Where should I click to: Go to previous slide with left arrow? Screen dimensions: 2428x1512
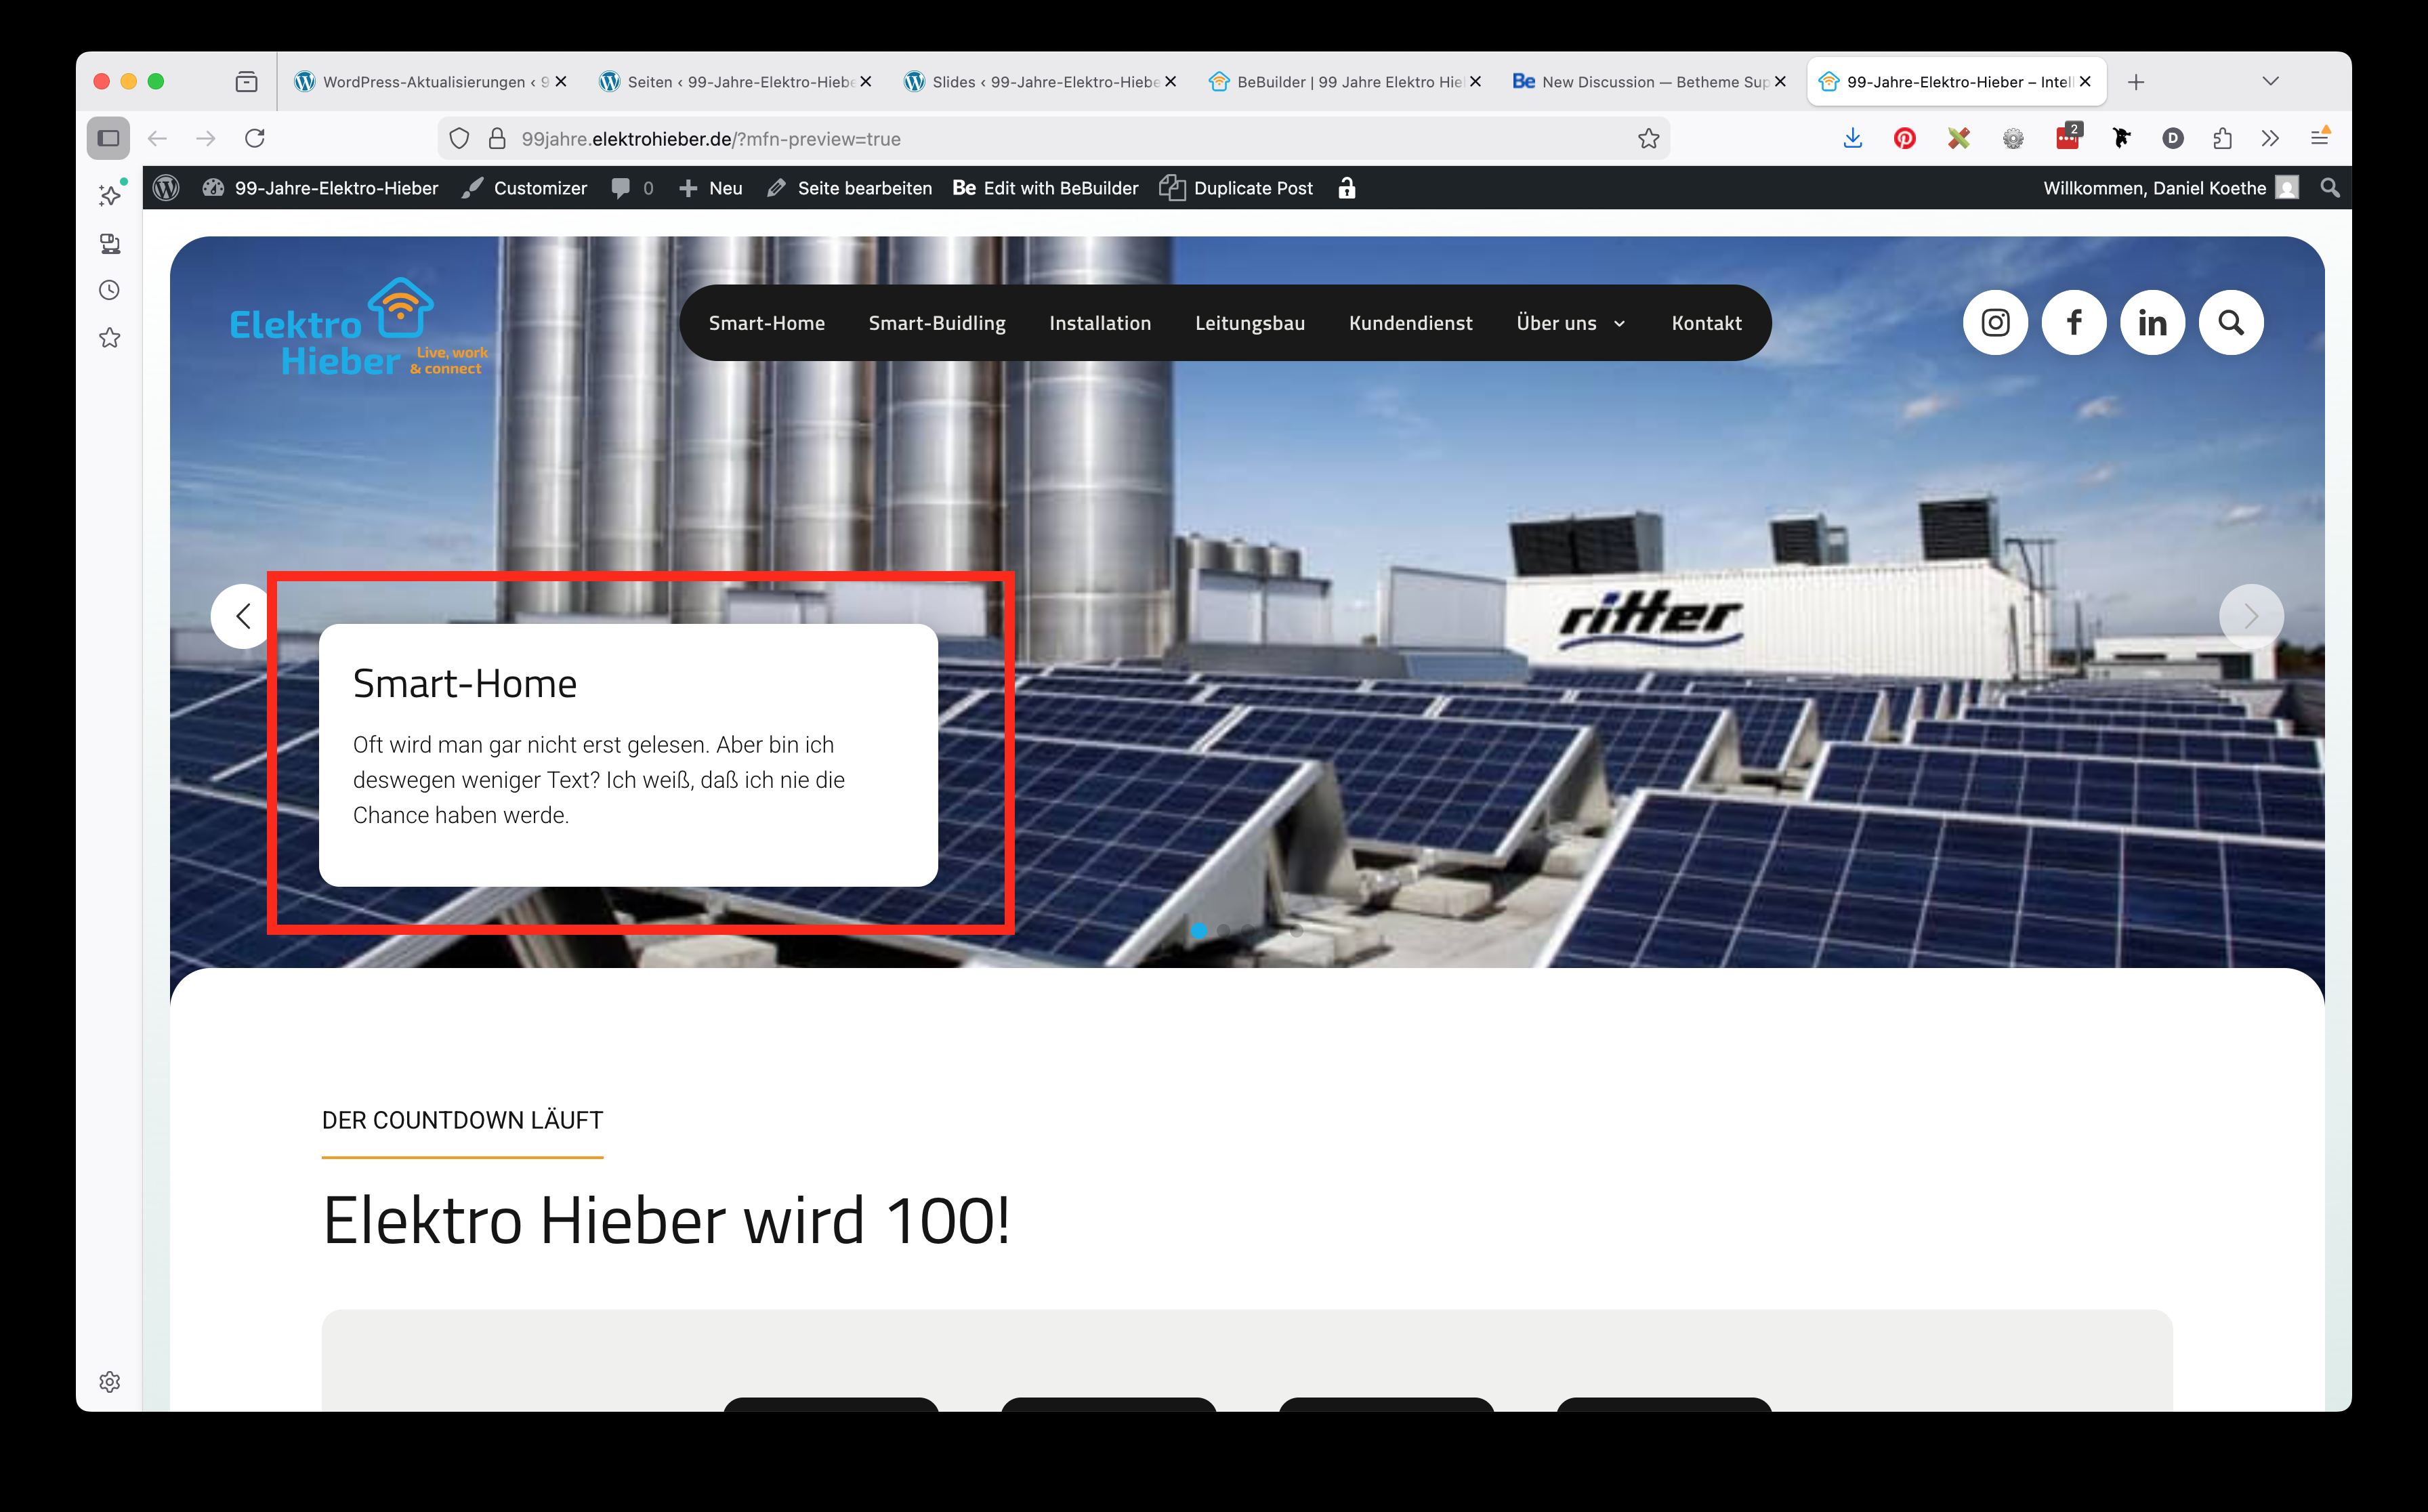point(242,616)
